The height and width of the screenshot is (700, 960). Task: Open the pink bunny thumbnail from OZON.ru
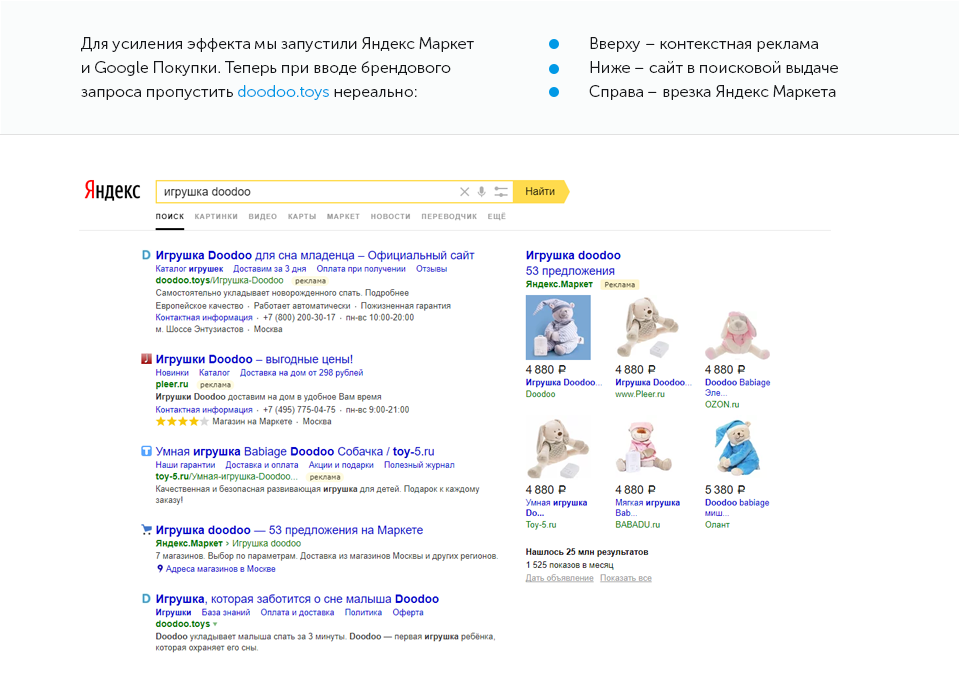point(737,334)
